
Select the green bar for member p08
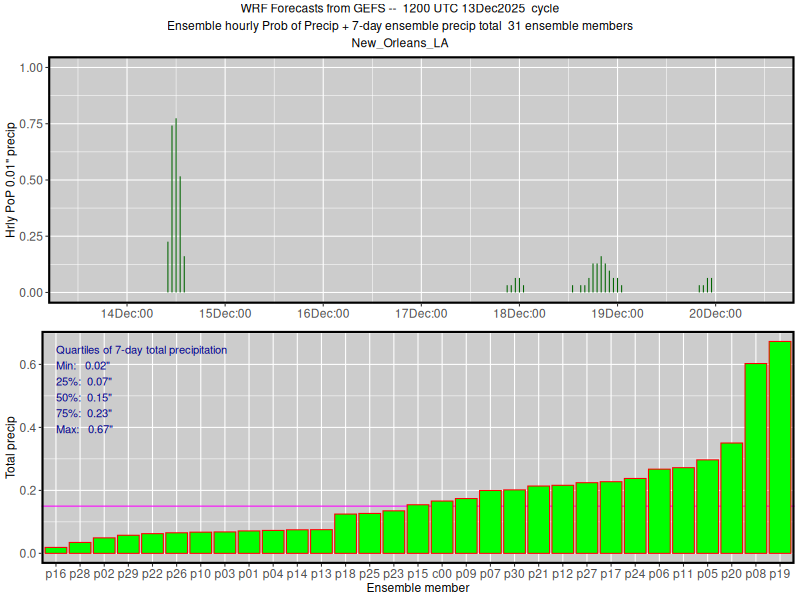(x=756, y=459)
